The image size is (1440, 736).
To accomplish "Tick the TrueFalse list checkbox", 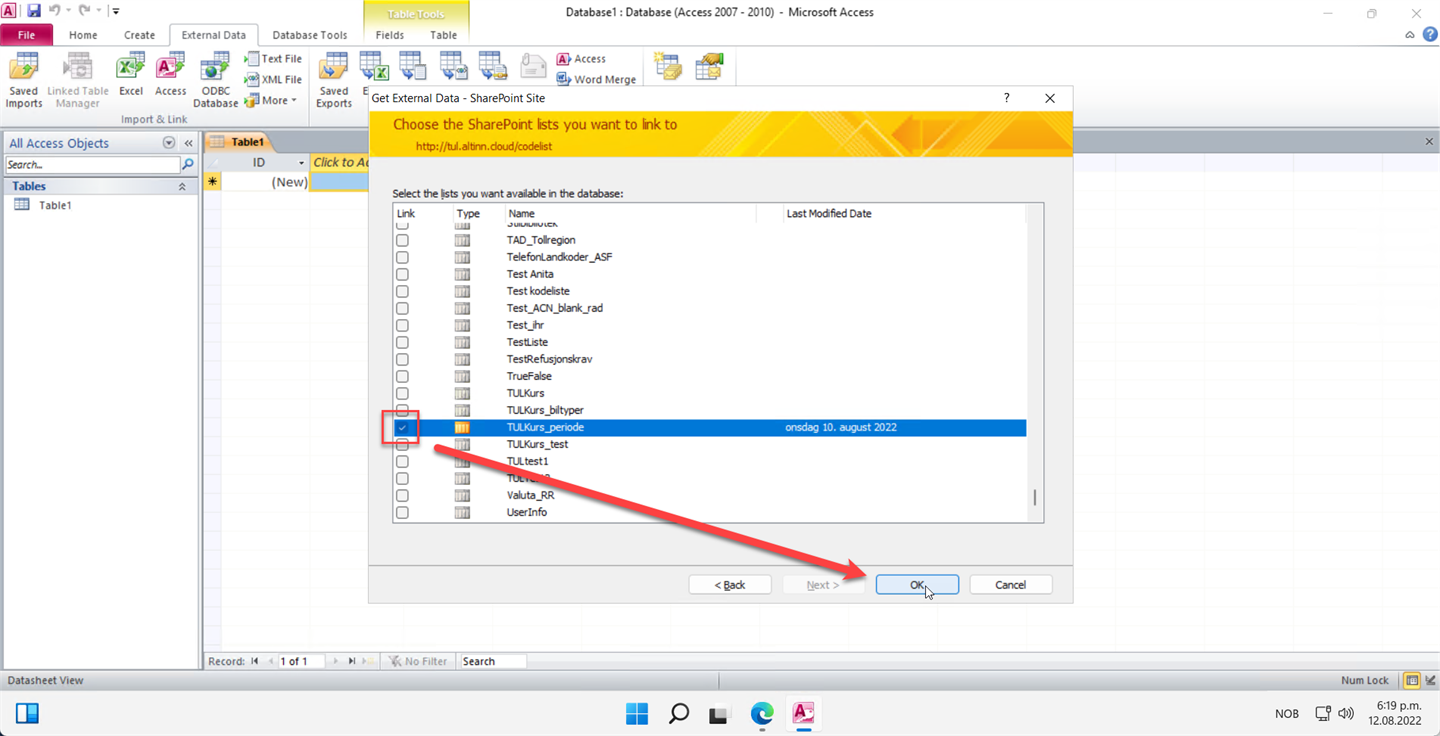I will coord(402,376).
